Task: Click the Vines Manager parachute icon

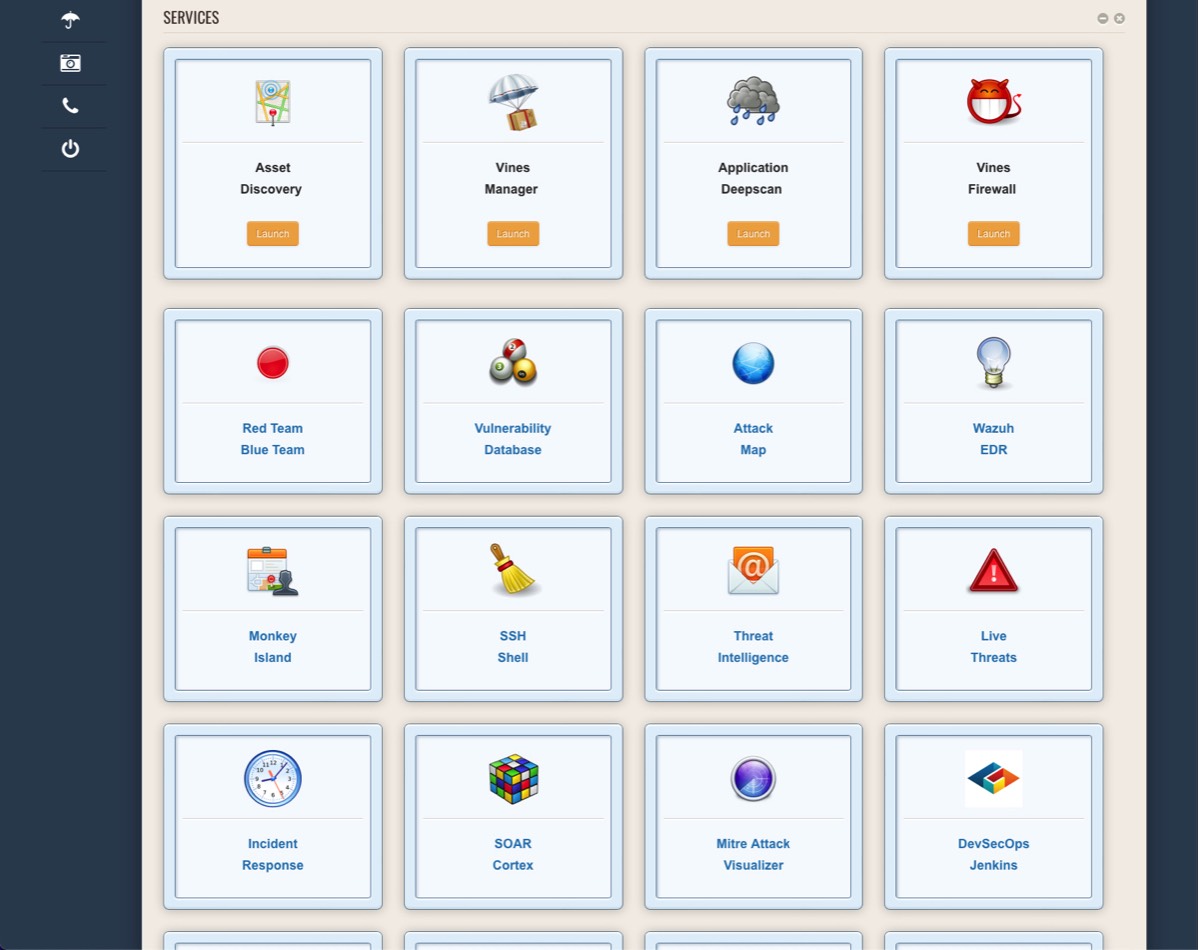Action: tap(513, 102)
